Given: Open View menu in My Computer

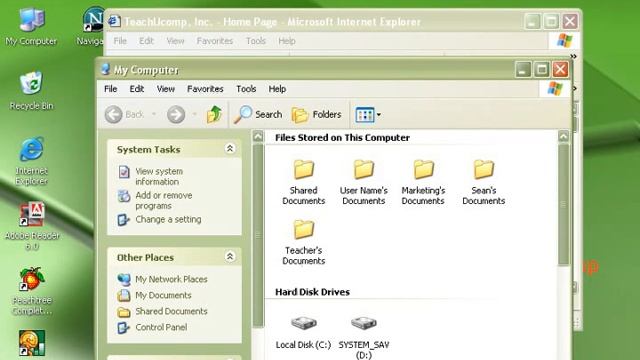Looking at the screenshot, I should [166, 89].
